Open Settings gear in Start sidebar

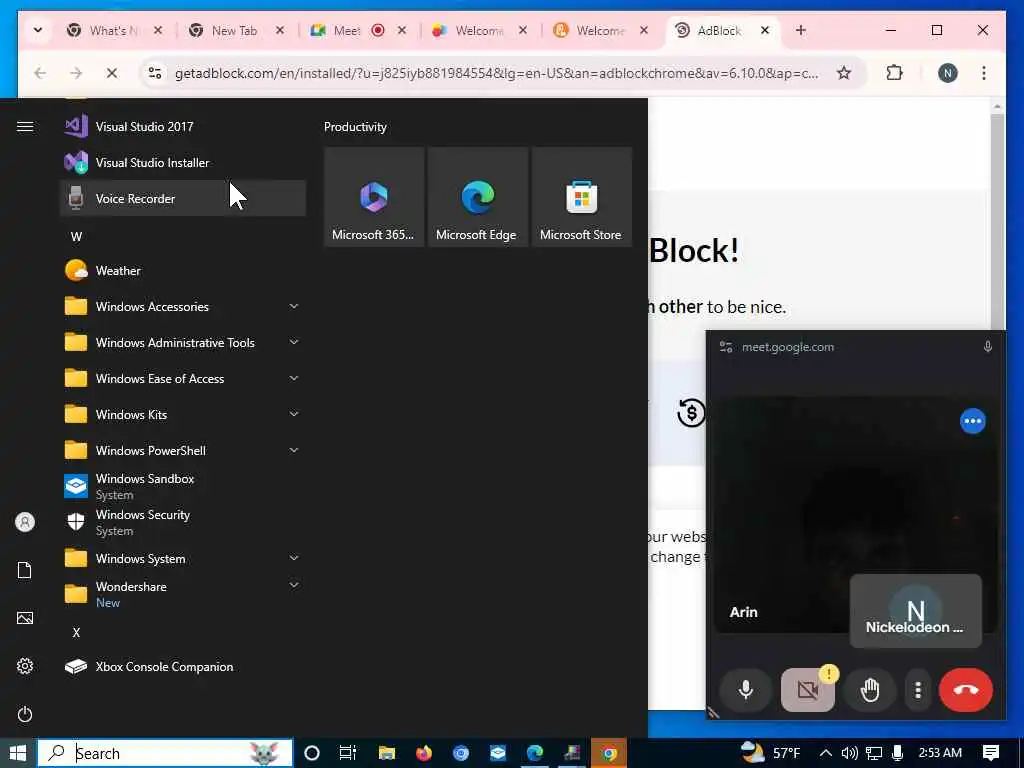point(25,666)
